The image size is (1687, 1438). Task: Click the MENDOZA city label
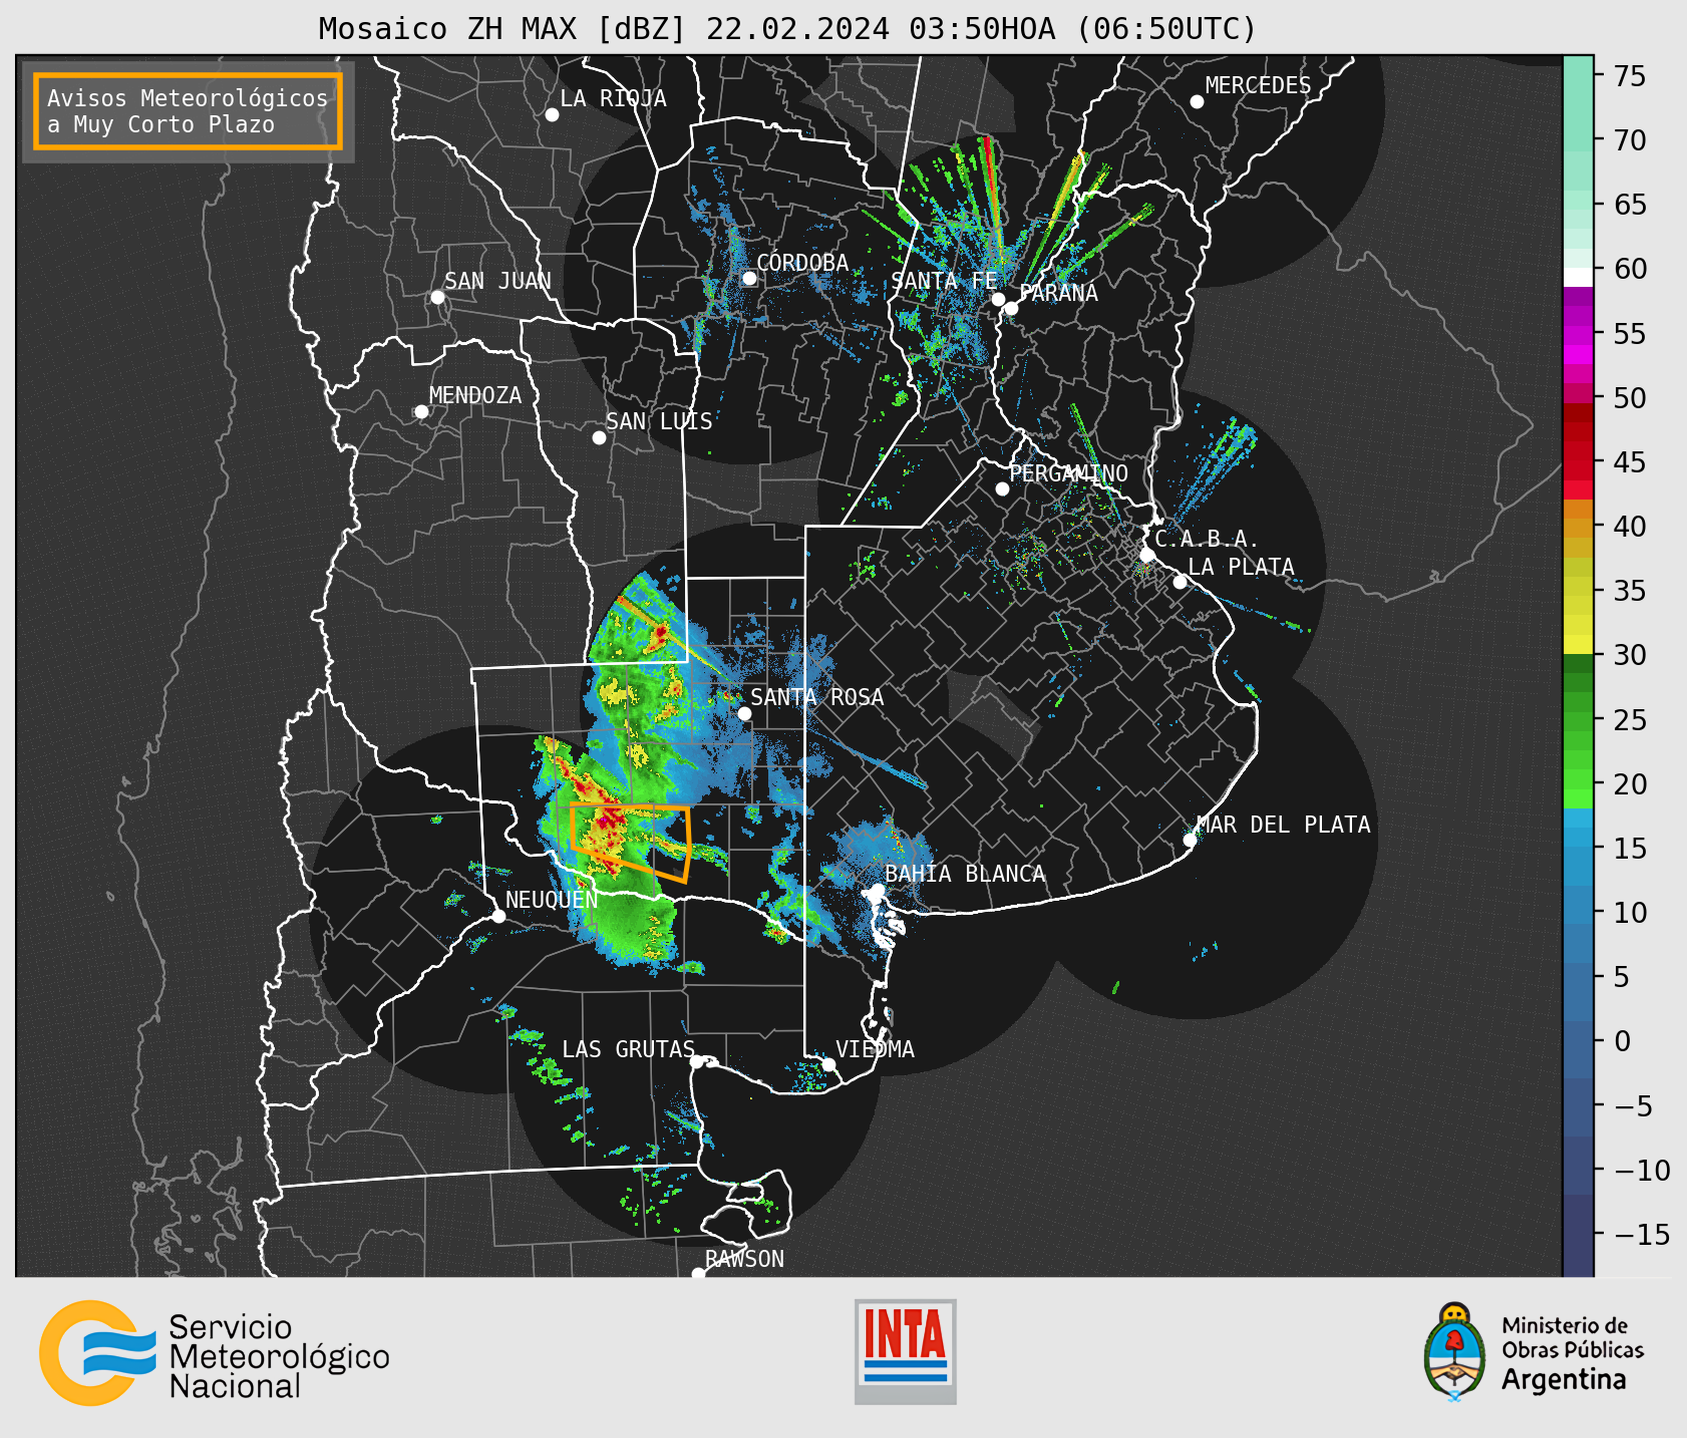[x=475, y=395]
